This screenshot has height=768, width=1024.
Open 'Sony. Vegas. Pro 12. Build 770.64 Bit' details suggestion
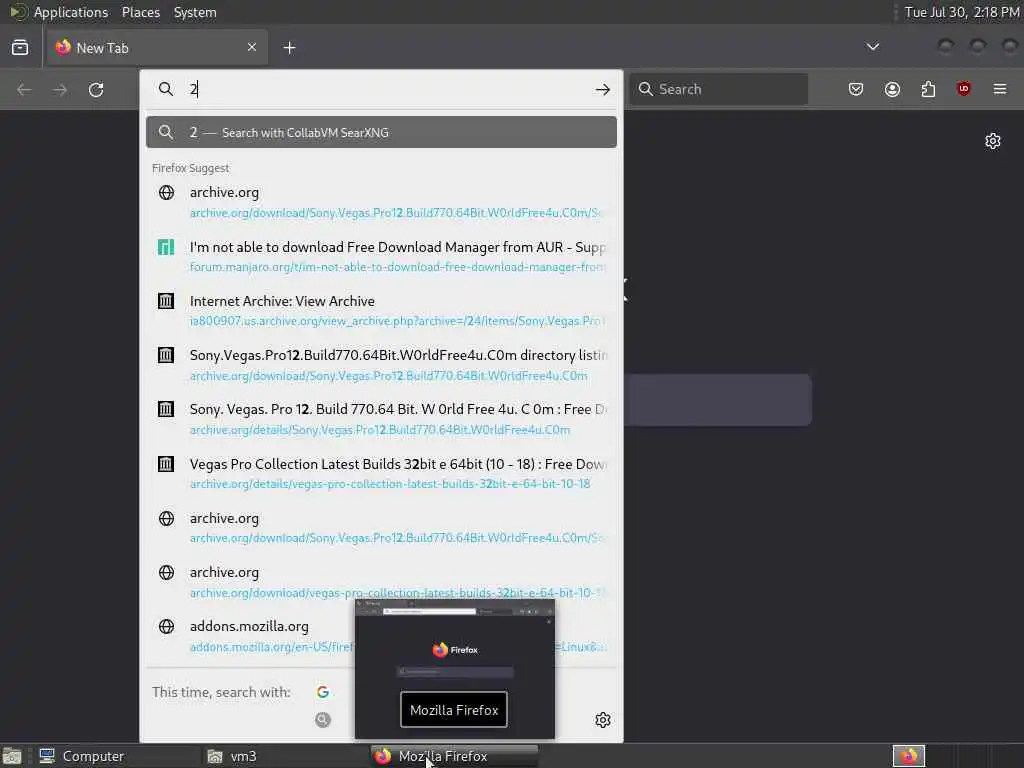(381, 419)
